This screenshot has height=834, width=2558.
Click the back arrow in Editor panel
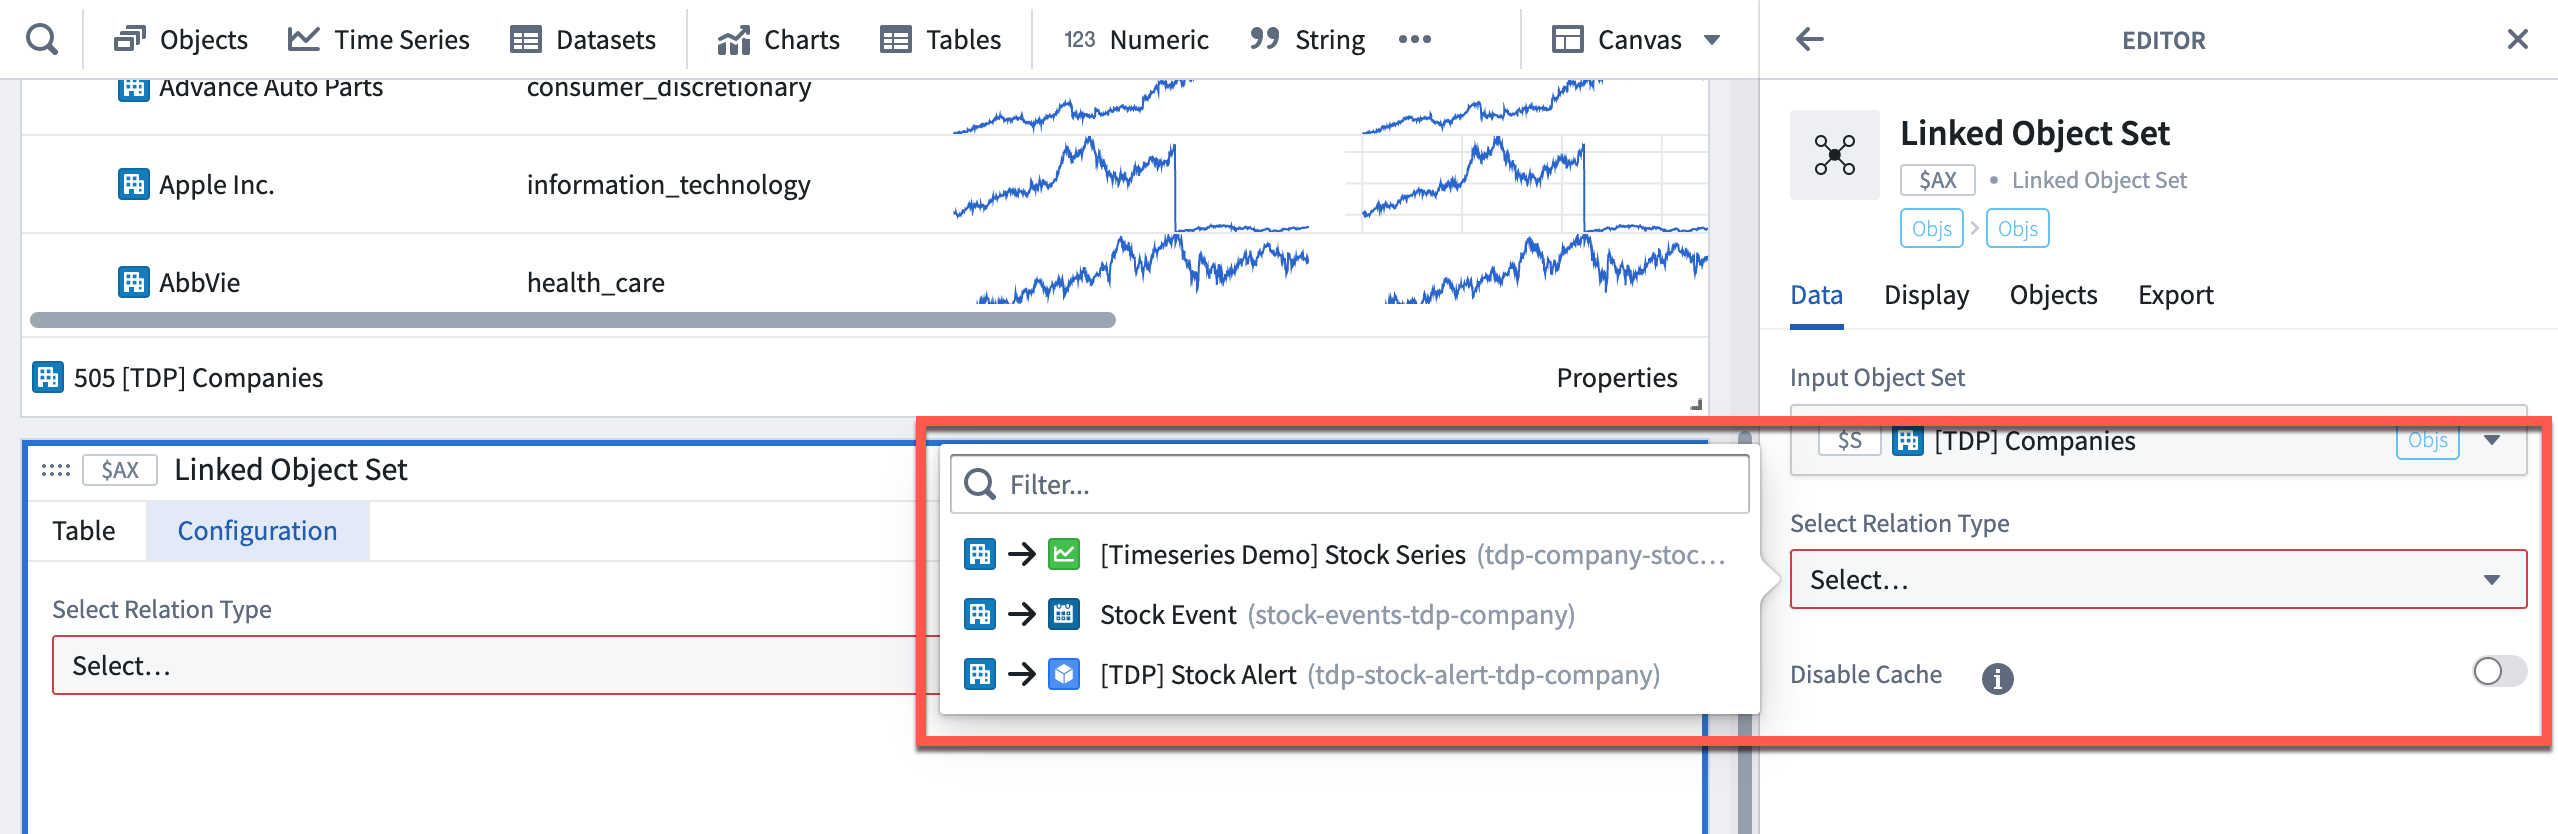tap(1809, 39)
